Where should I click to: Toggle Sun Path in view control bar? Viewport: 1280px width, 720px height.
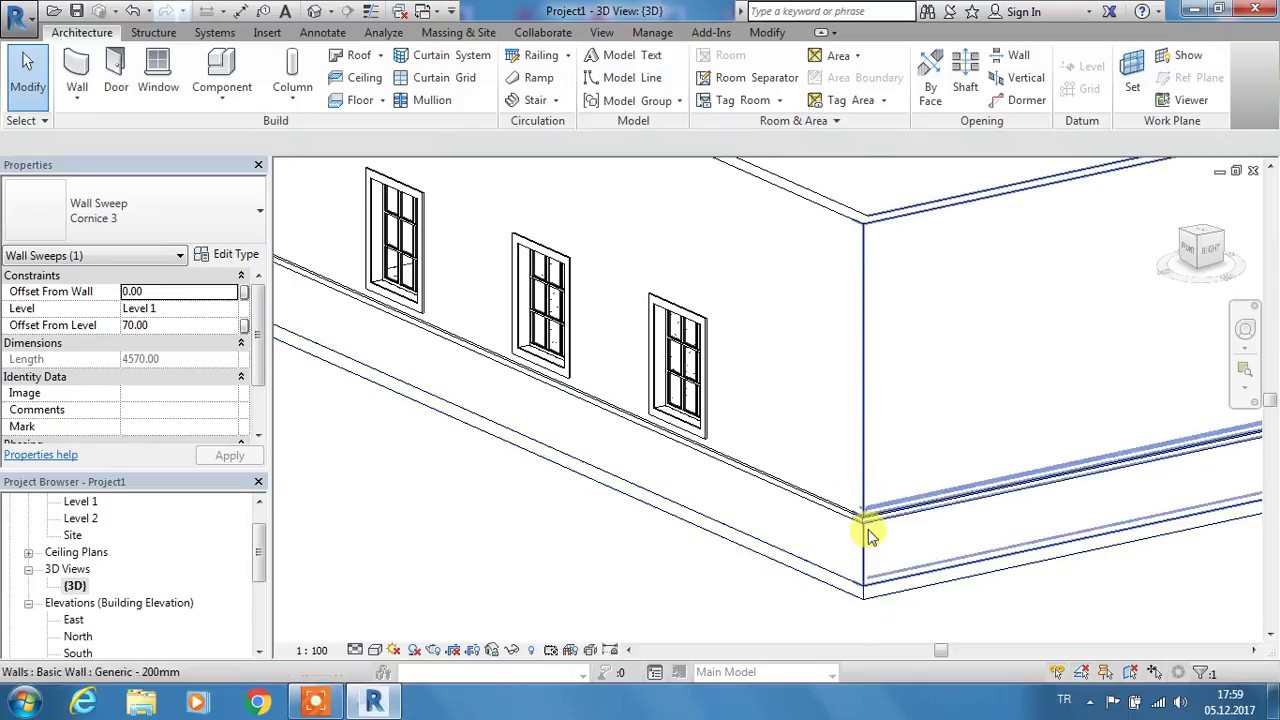pos(394,650)
